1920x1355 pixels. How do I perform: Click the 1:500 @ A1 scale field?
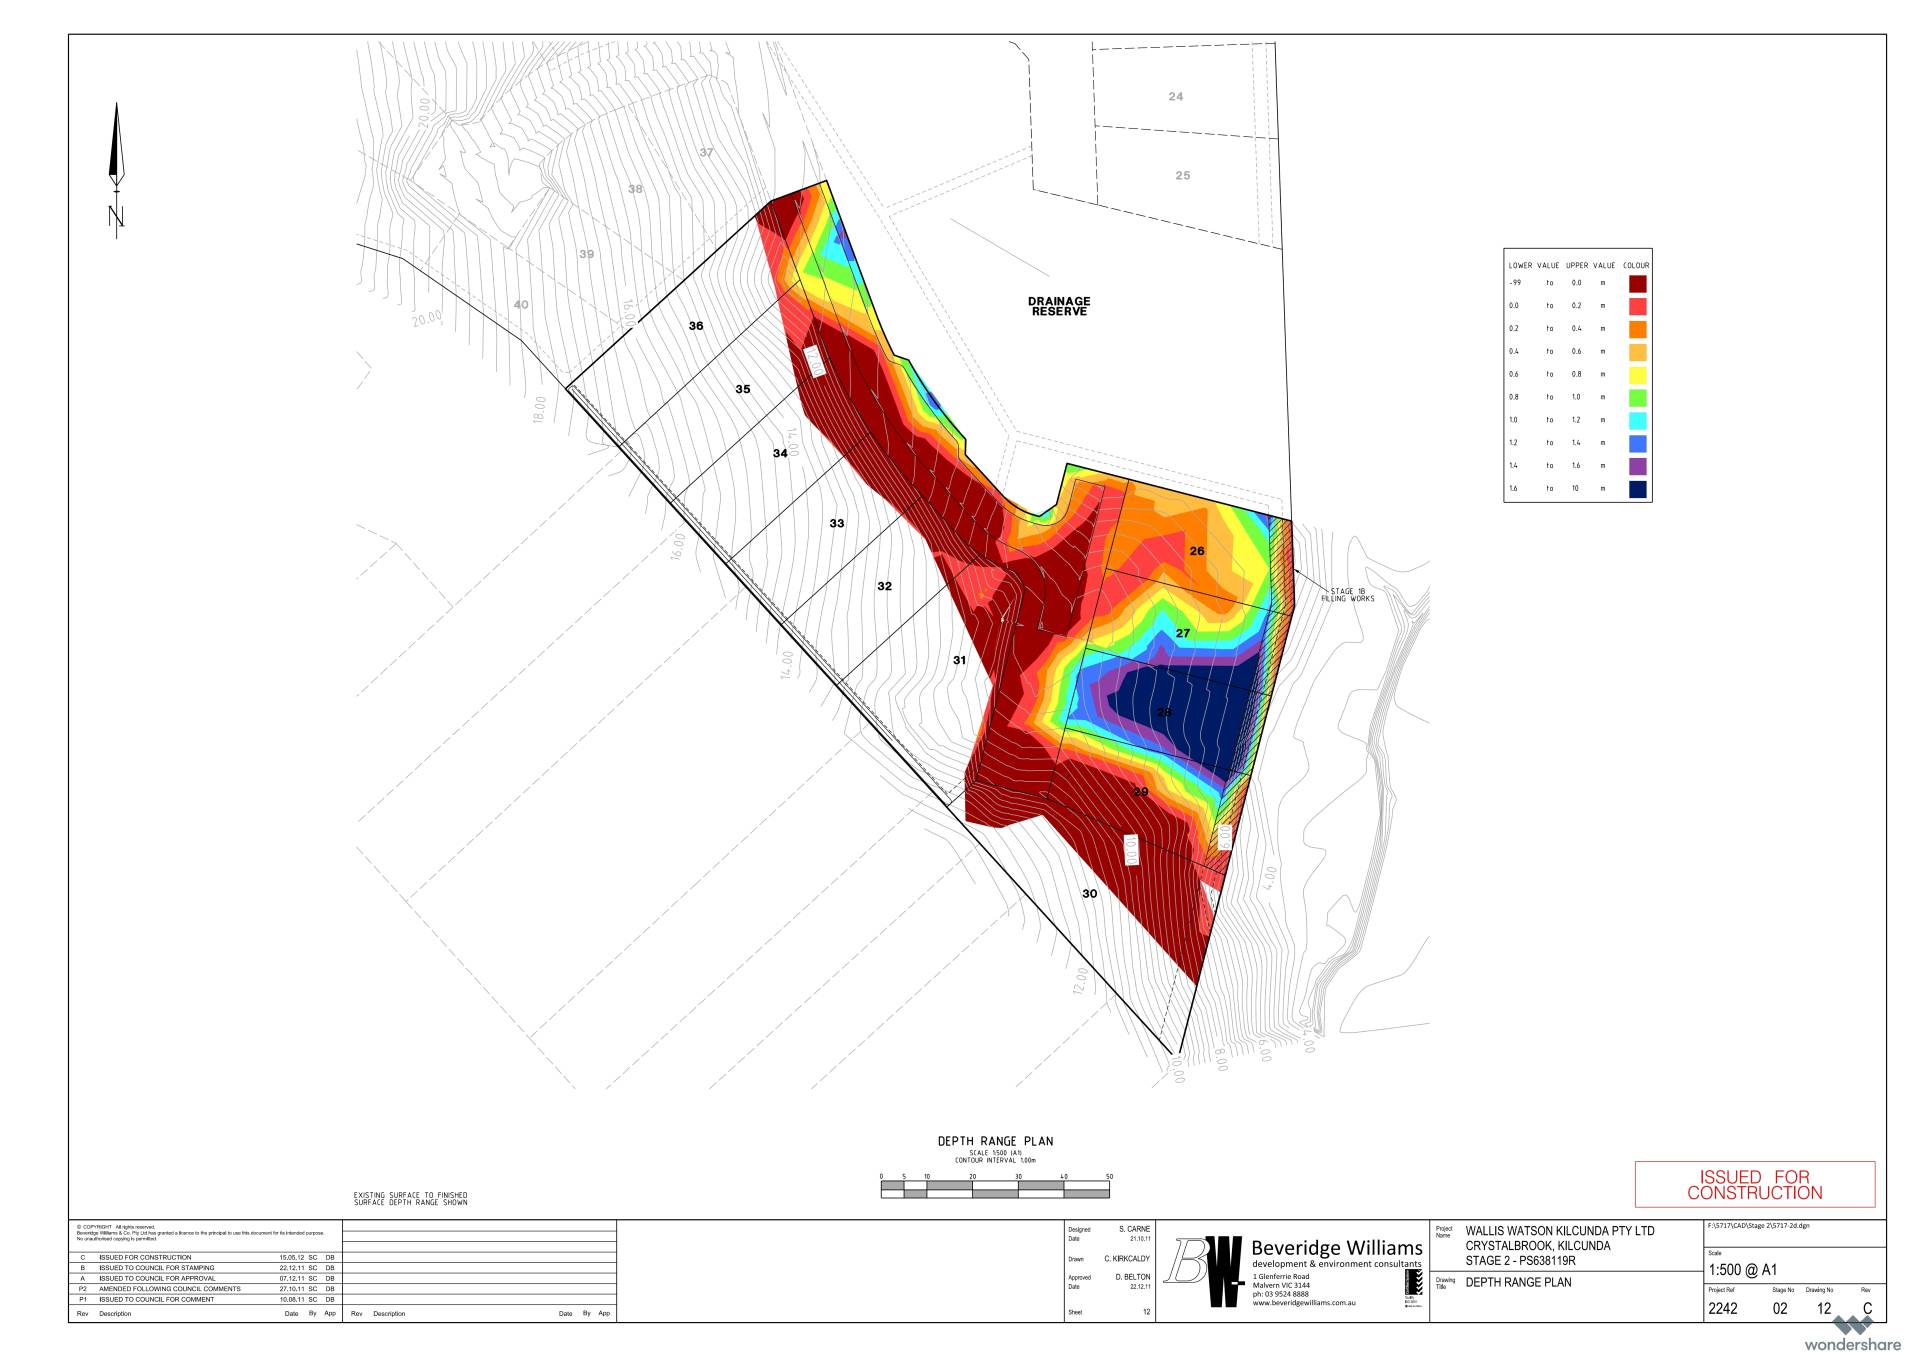[1743, 1270]
